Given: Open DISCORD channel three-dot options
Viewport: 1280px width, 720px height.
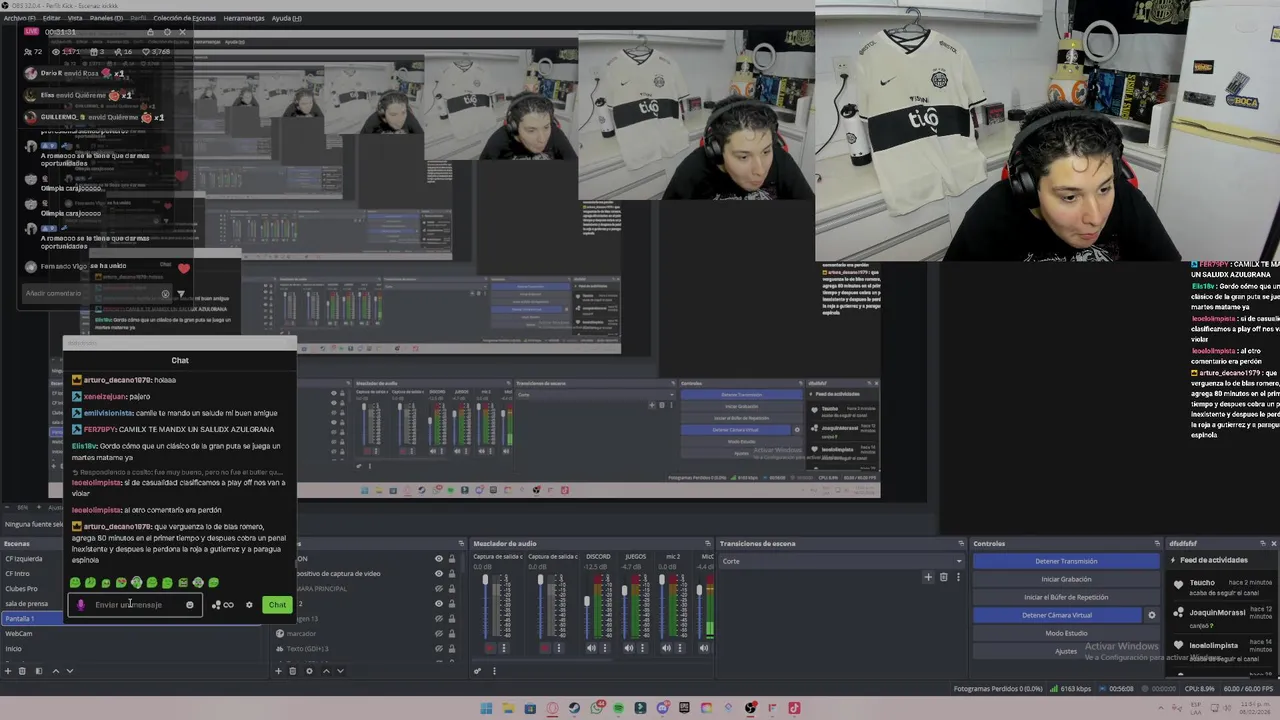Looking at the screenshot, I should [x=605, y=648].
